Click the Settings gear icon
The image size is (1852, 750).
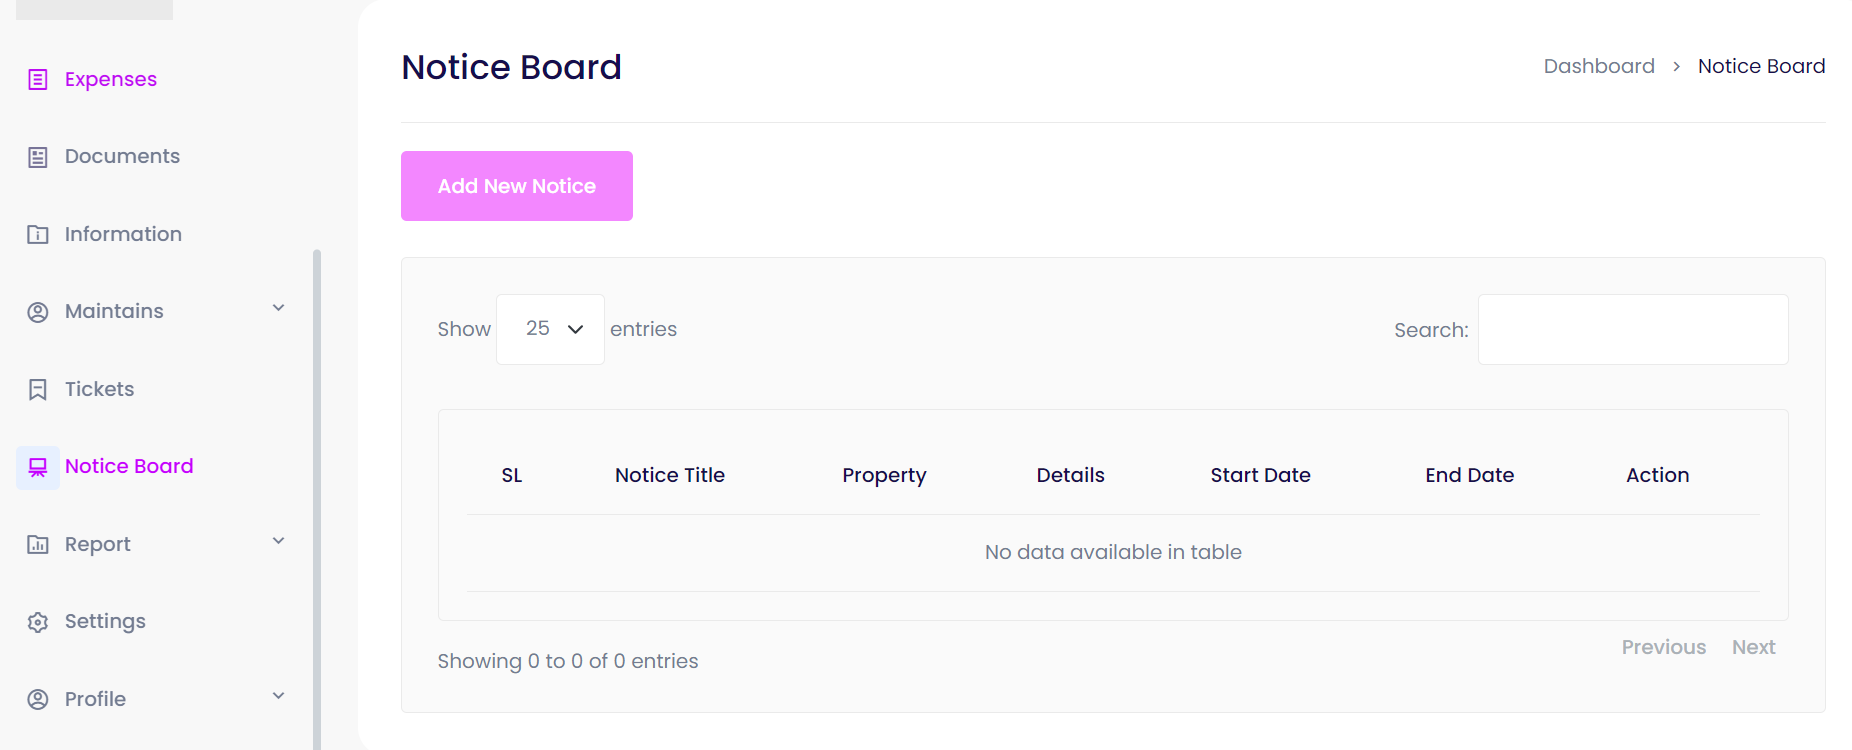point(38,622)
